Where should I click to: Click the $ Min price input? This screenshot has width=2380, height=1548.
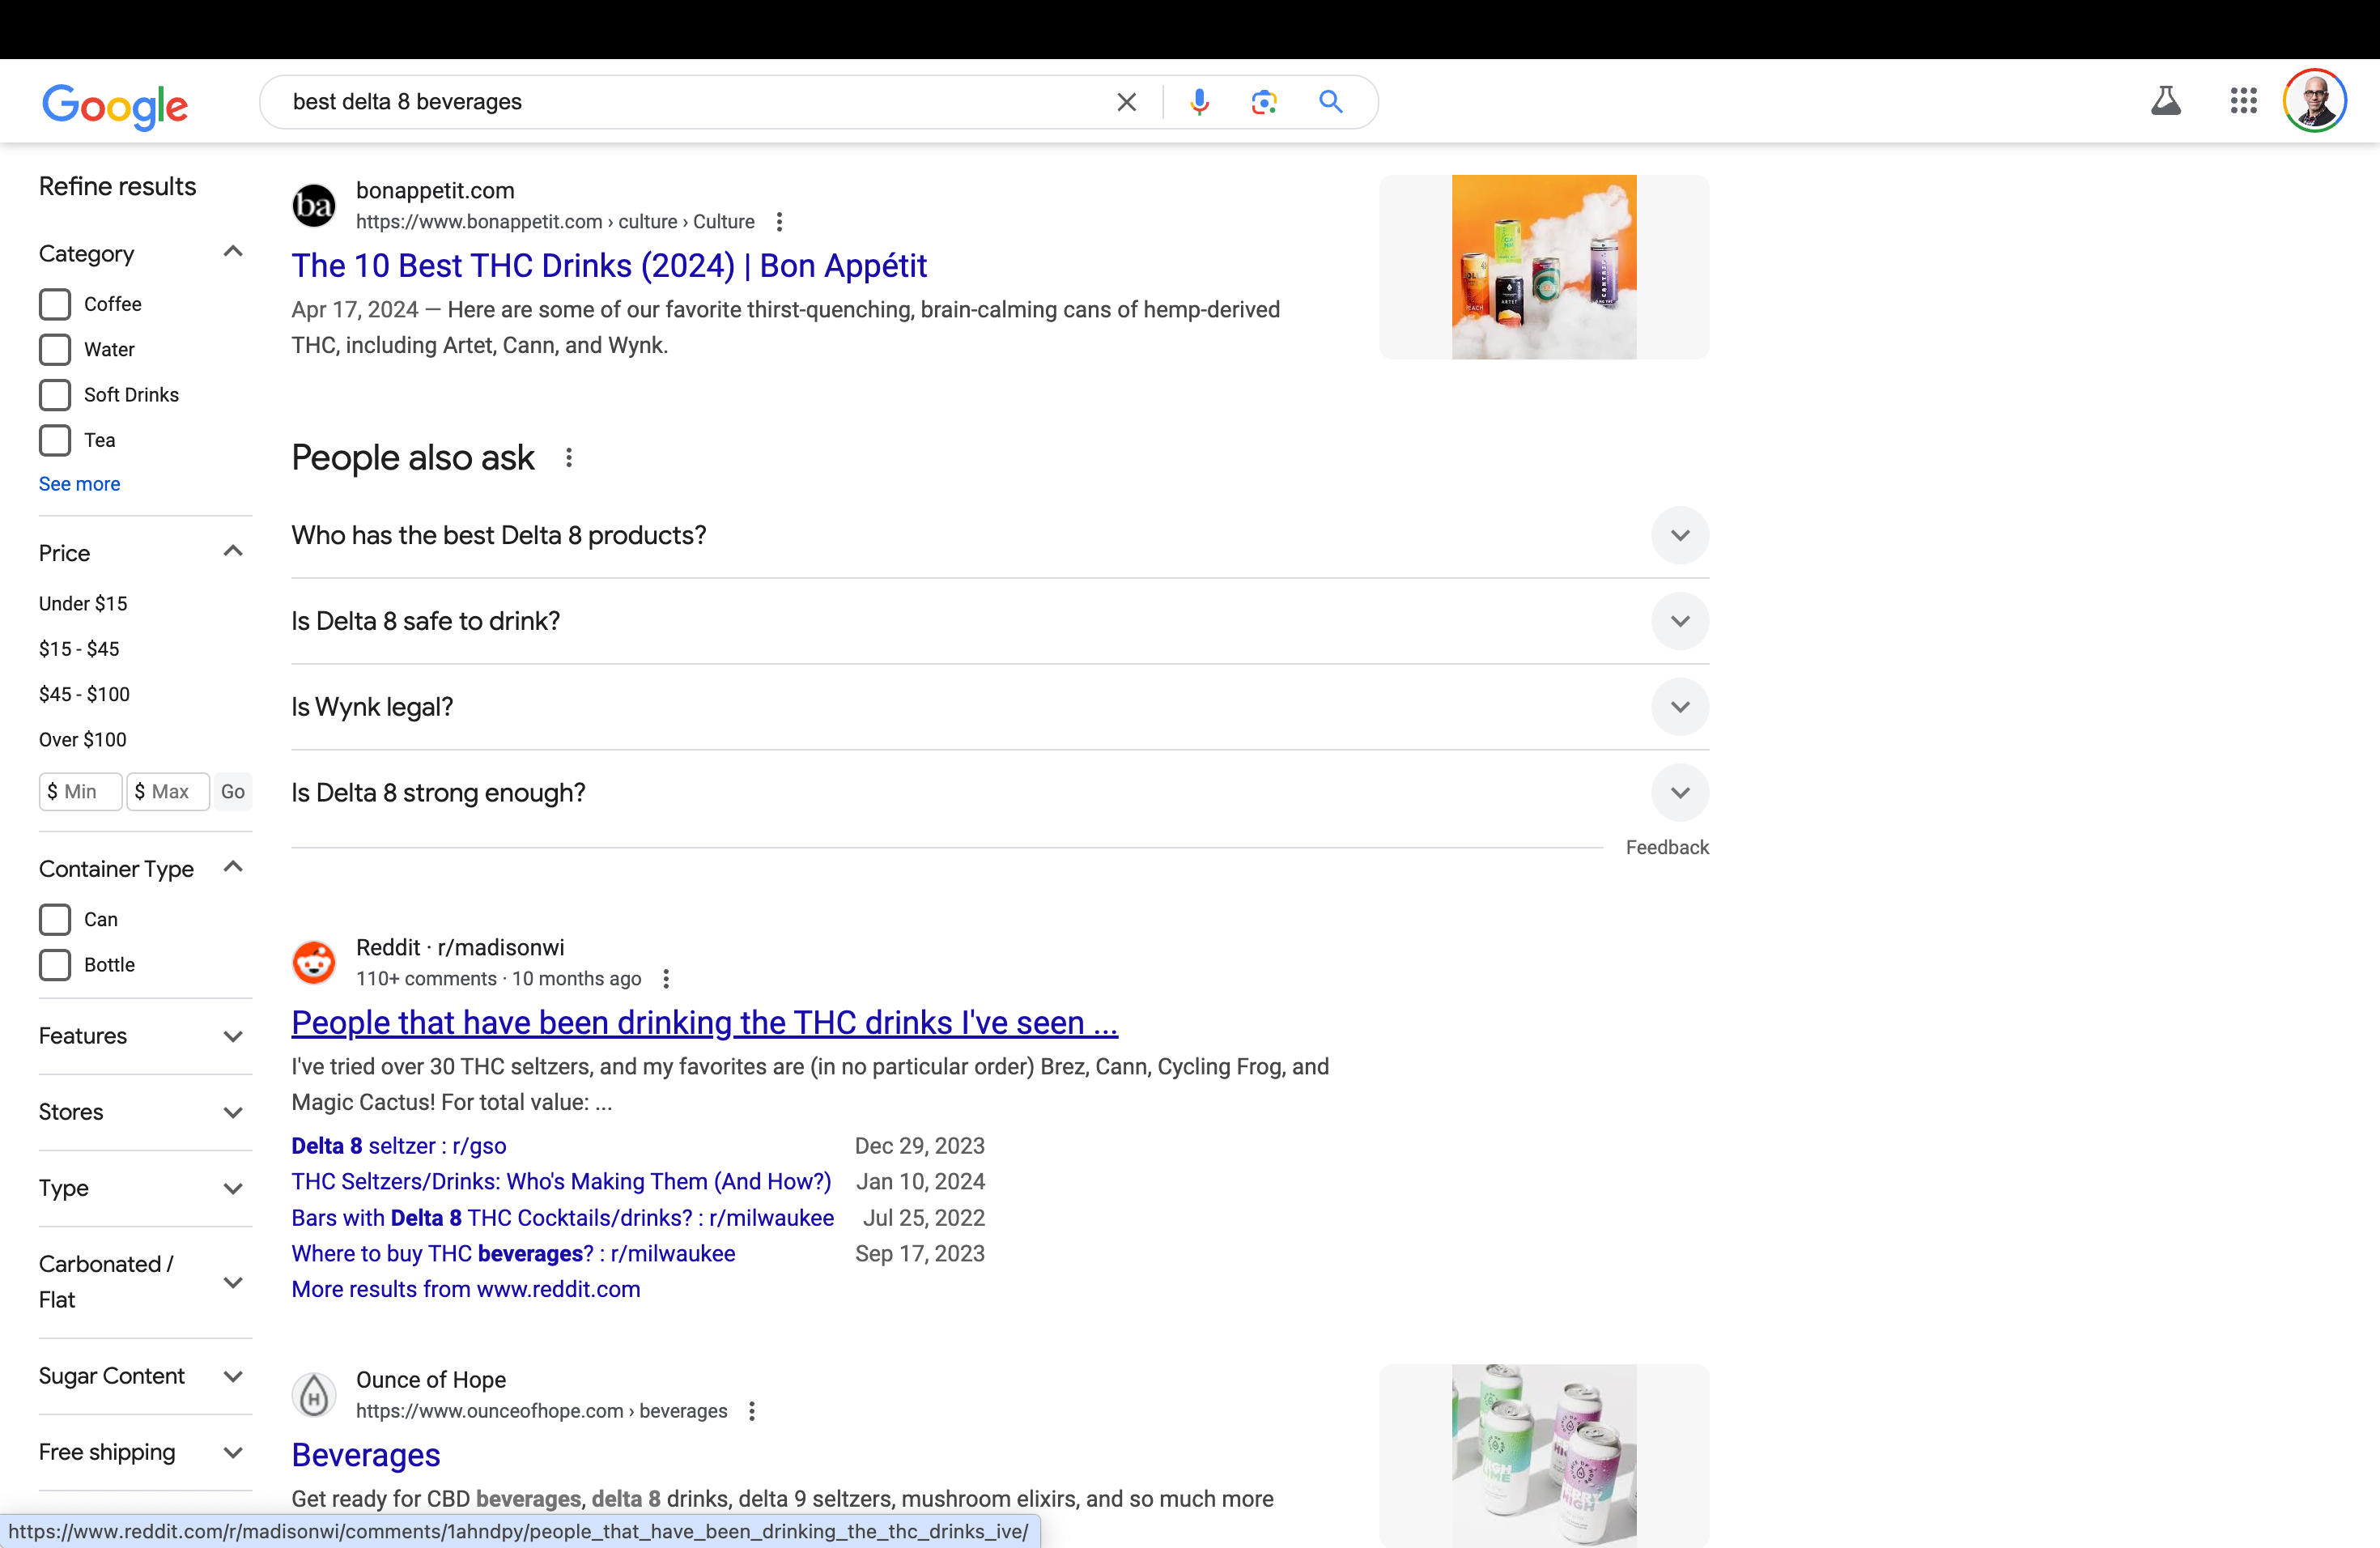coord(81,791)
